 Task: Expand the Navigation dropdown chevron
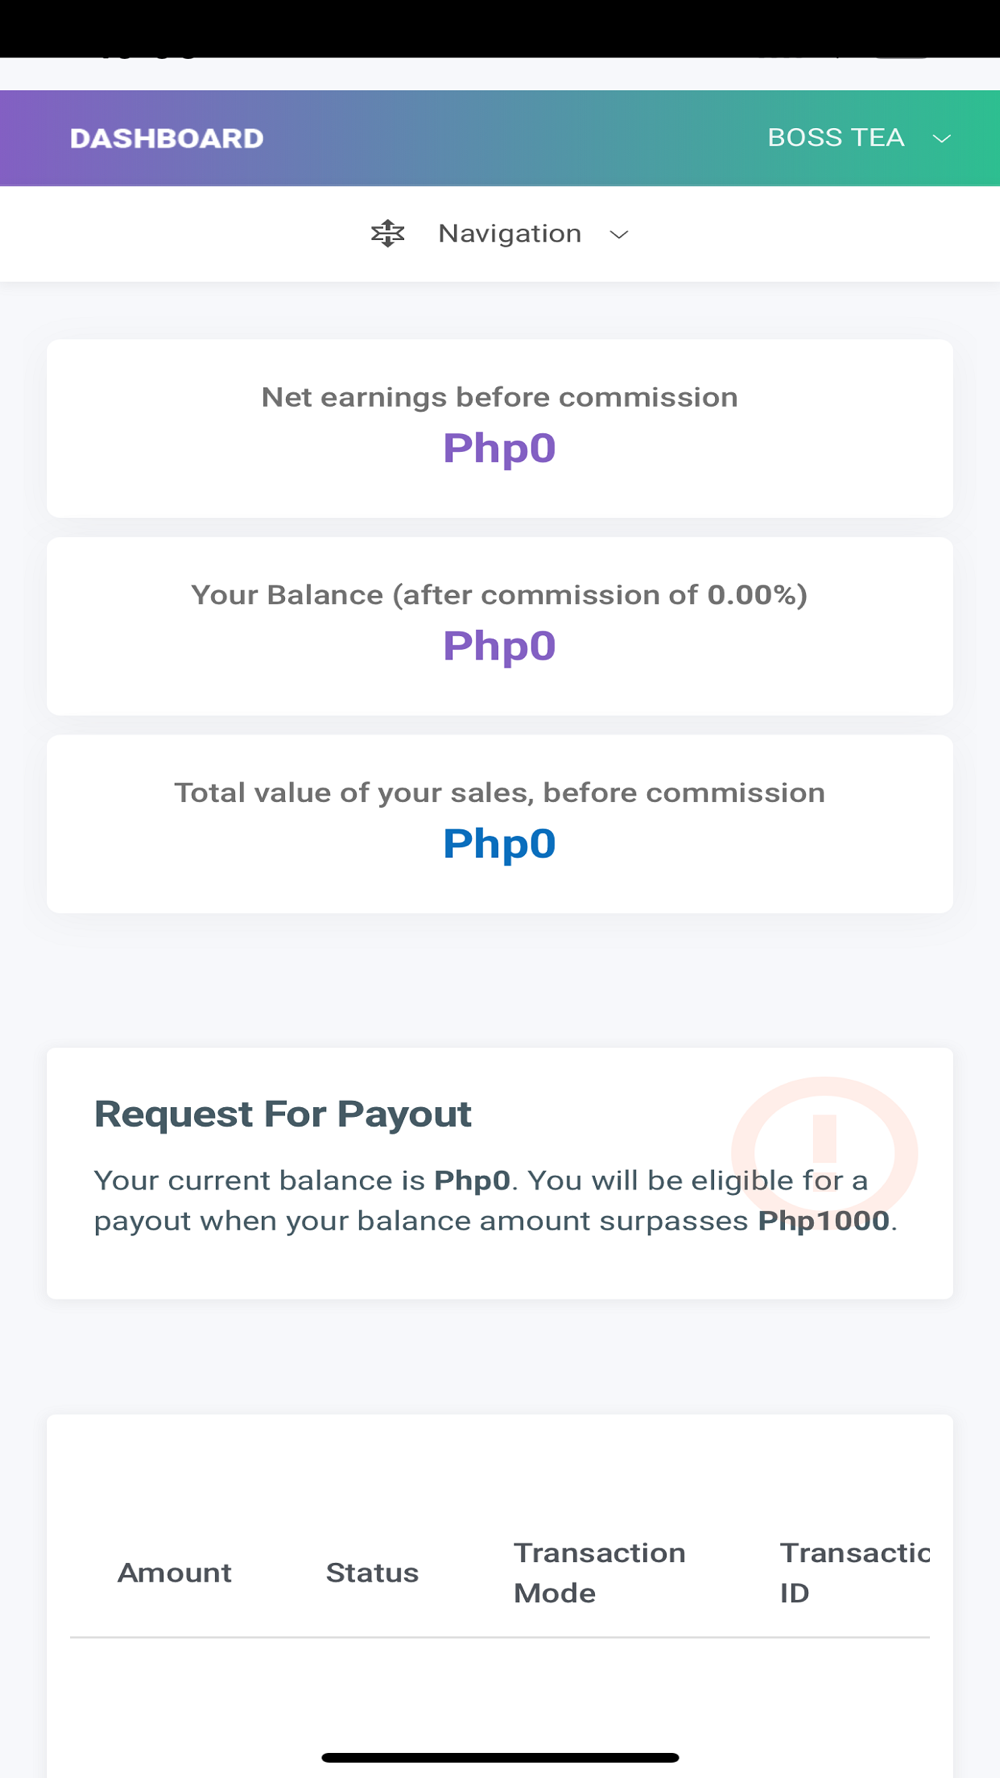619,234
